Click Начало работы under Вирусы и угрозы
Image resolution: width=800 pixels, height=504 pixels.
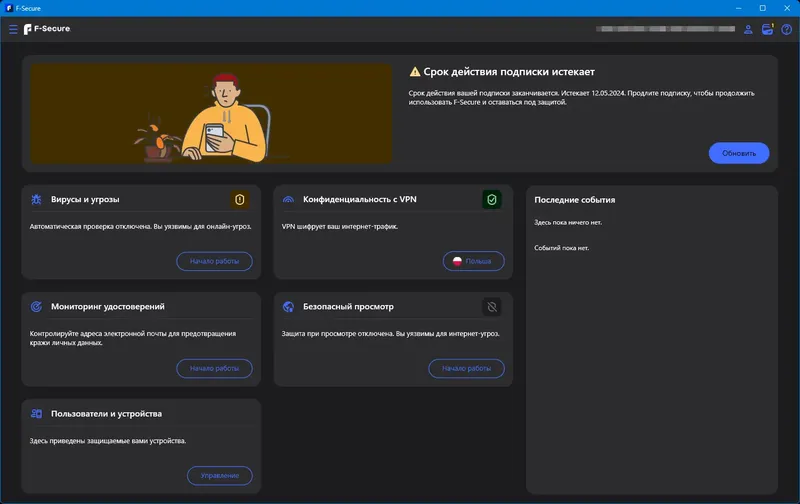click(214, 261)
